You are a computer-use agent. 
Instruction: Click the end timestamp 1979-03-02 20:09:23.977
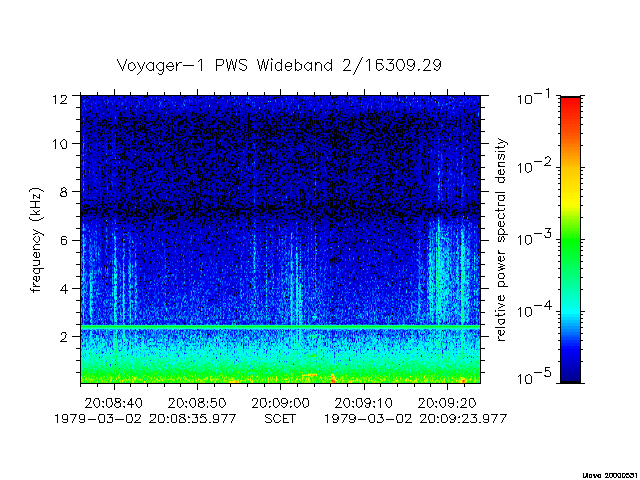[416, 419]
